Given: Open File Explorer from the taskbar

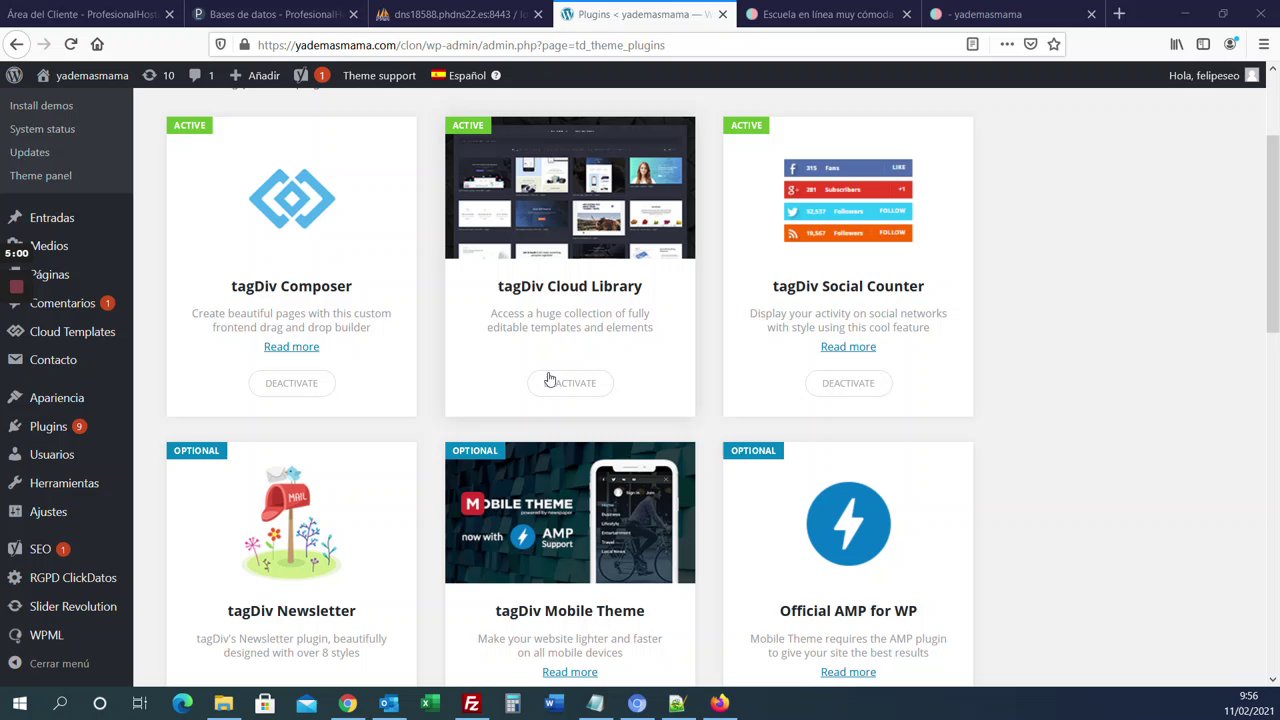Looking at the screenshot, I should (x=223, y=703).
